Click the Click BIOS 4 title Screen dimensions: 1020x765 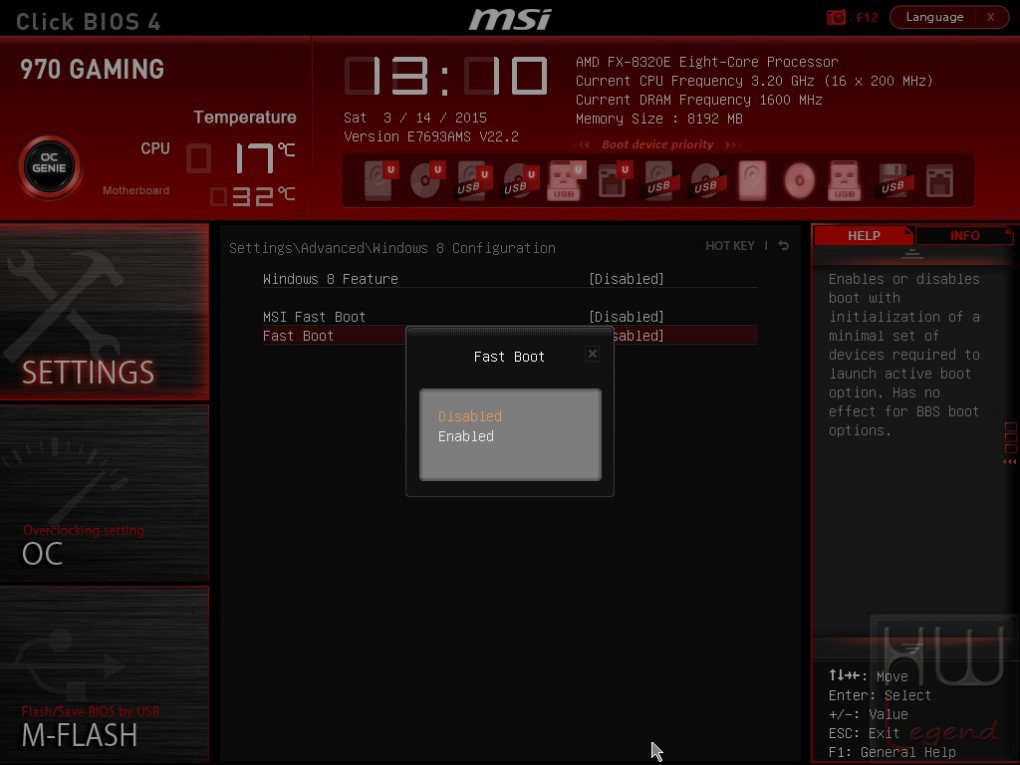tap(88, 21)
